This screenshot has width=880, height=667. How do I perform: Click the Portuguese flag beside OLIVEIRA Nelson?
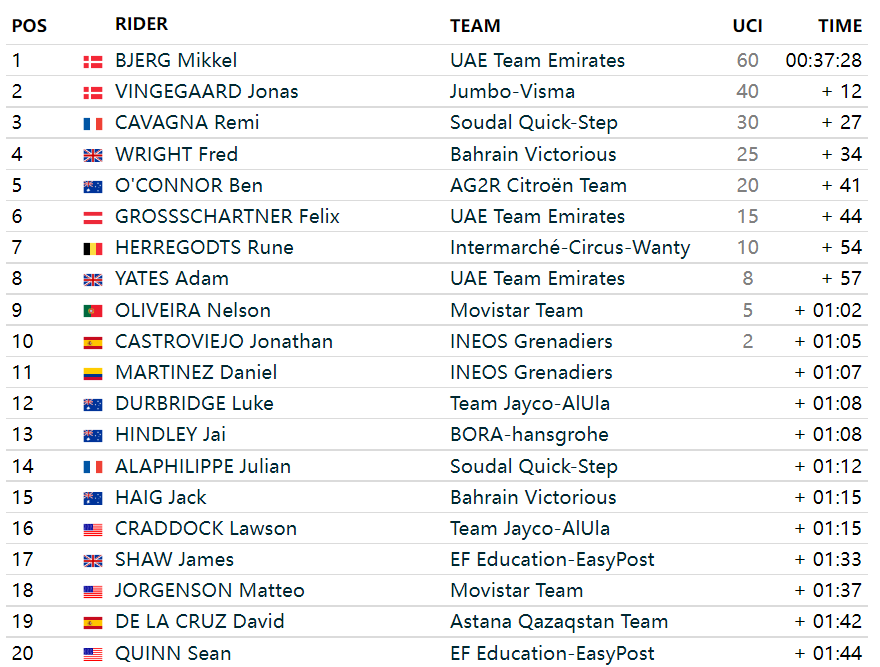93,311
